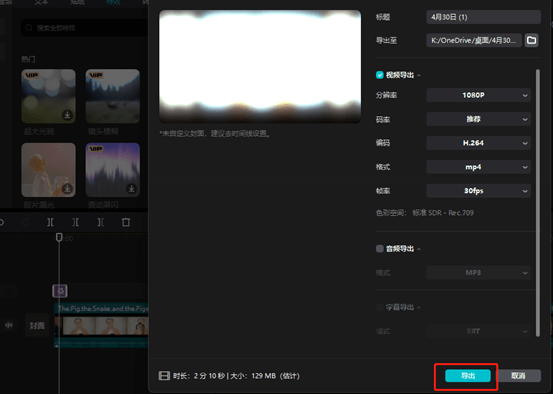
Task: Open the MP3 audio format dropdown
Action: [x=478, y=273]
